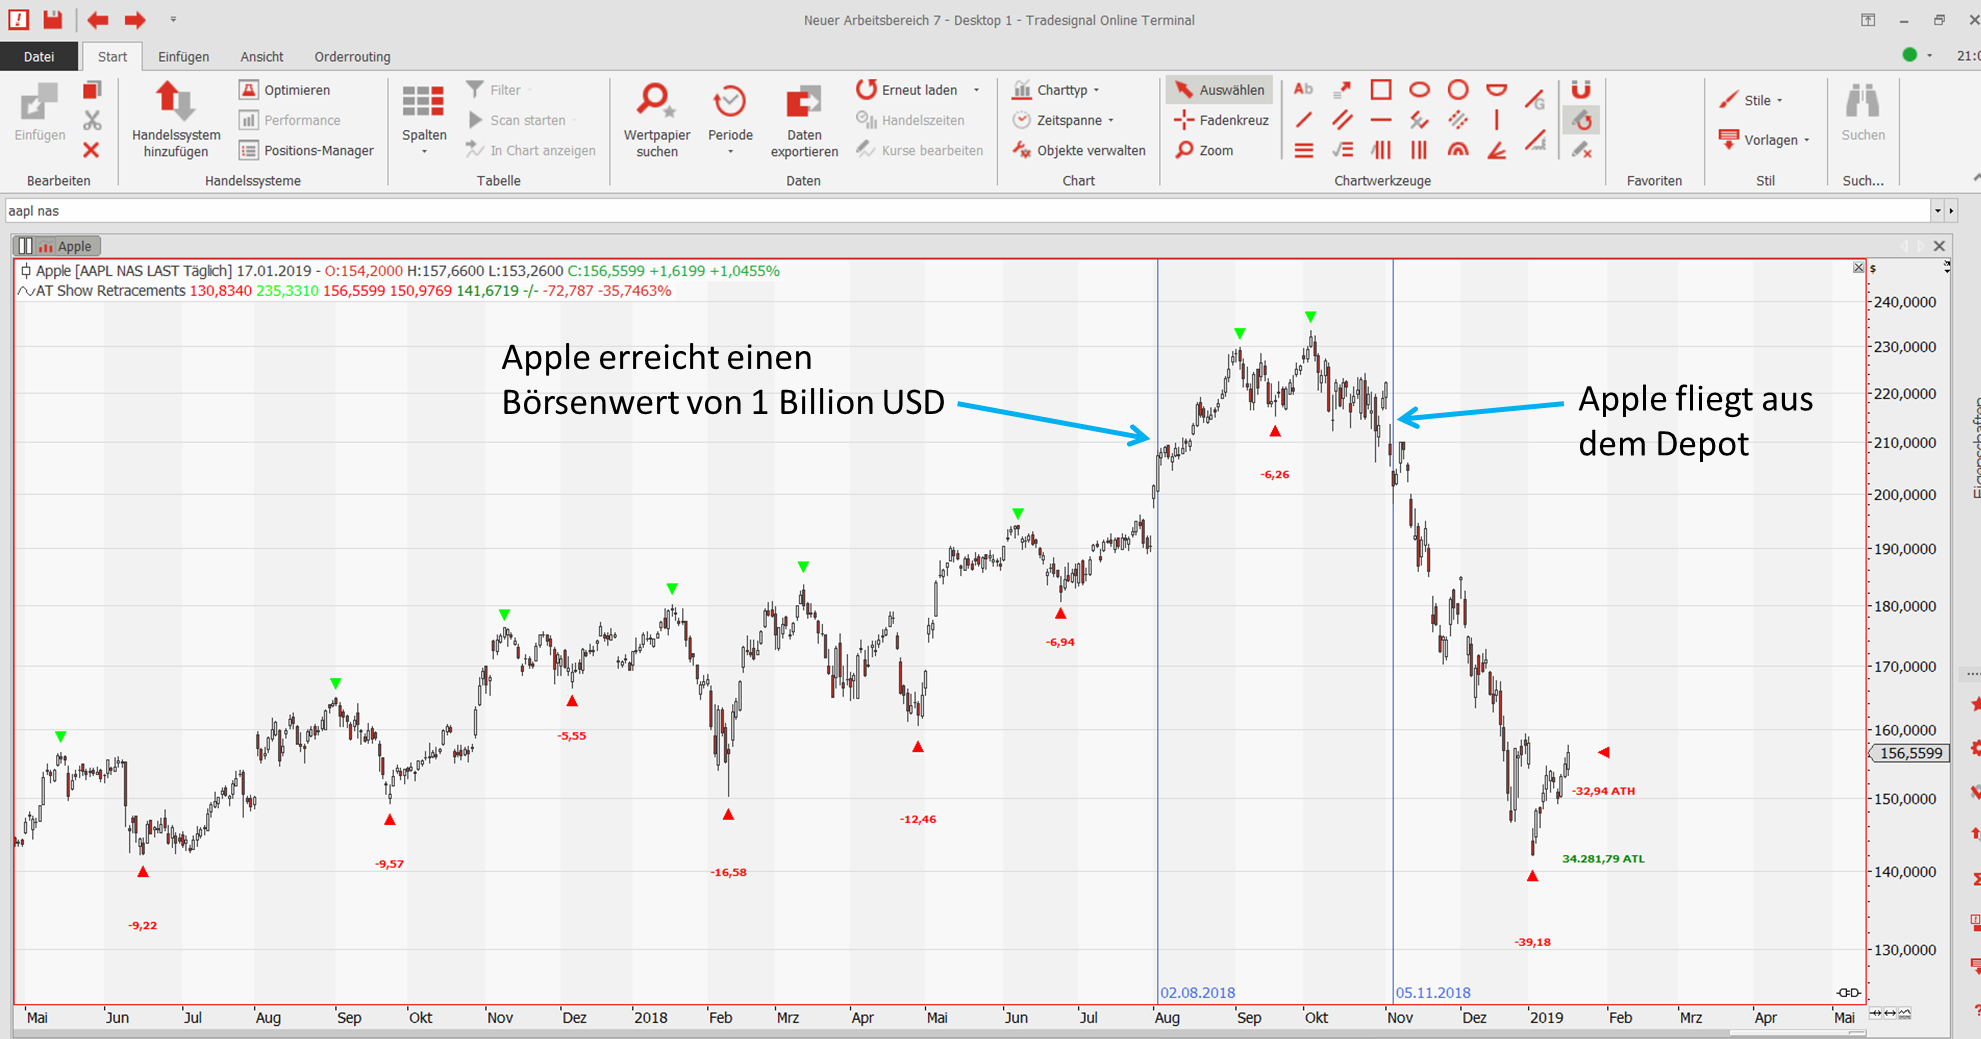Open the Zeitspanne dropdown

[1067, 120]
